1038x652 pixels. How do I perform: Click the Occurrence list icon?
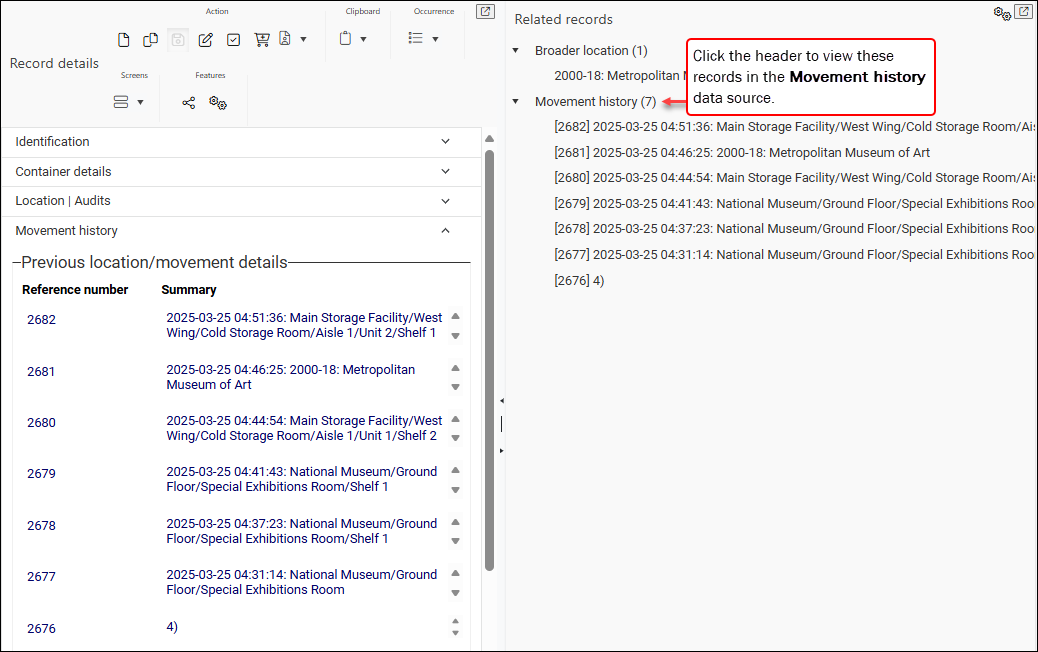[x=416, y=38]
